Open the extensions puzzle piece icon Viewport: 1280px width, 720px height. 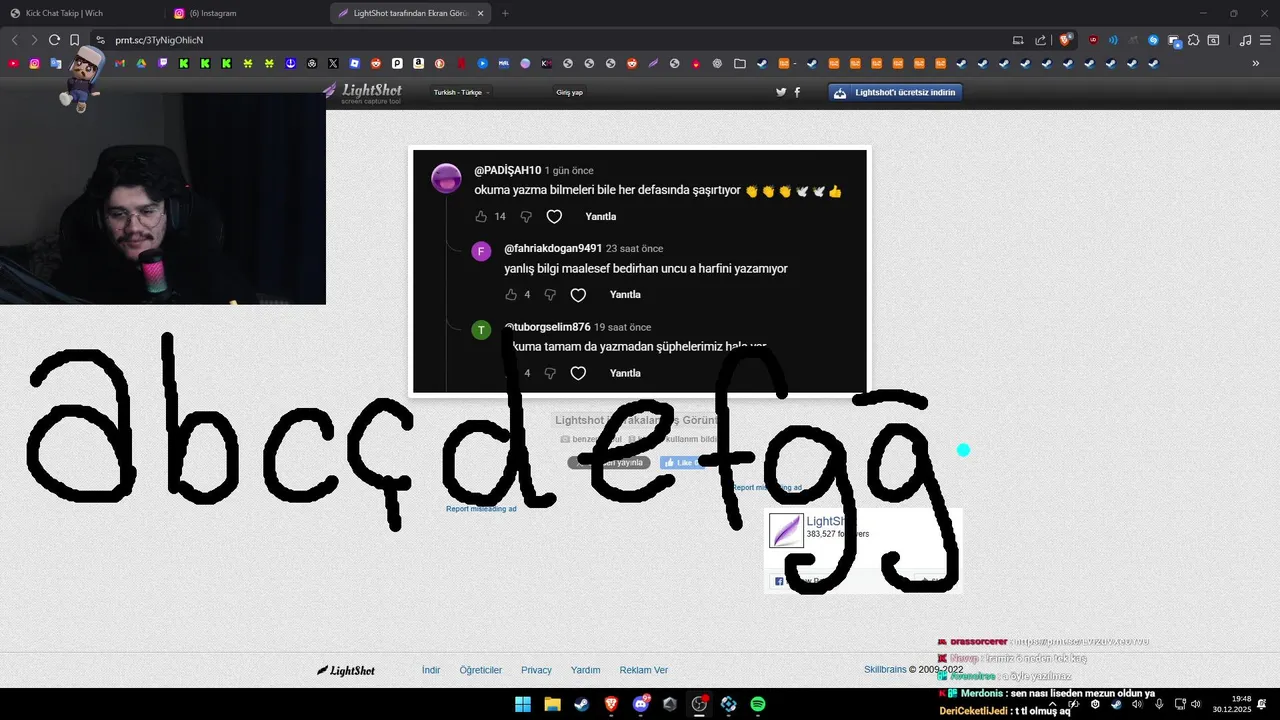click(x=1194, y=40)
